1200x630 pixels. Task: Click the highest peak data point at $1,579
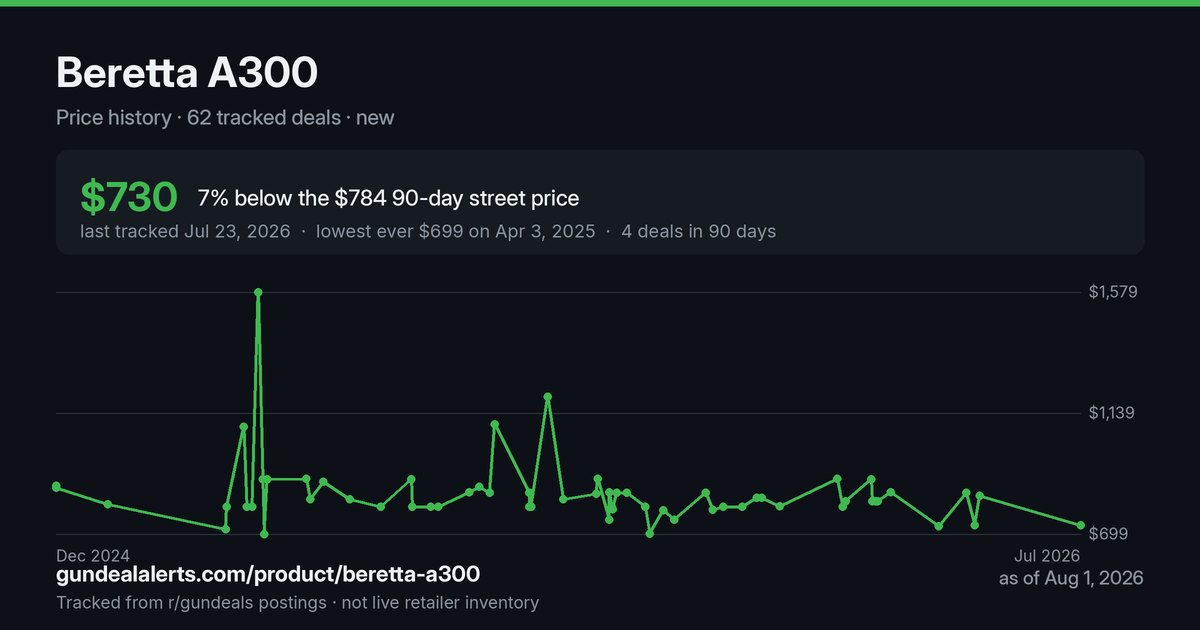pyautogui.click(x=258, y=292)
